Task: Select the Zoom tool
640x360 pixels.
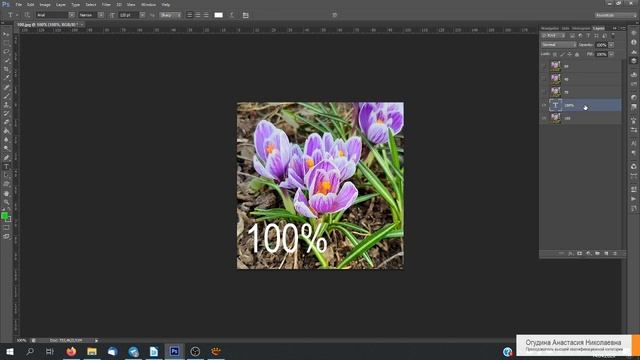Action: pyautogui.click(x=7, y=202)
